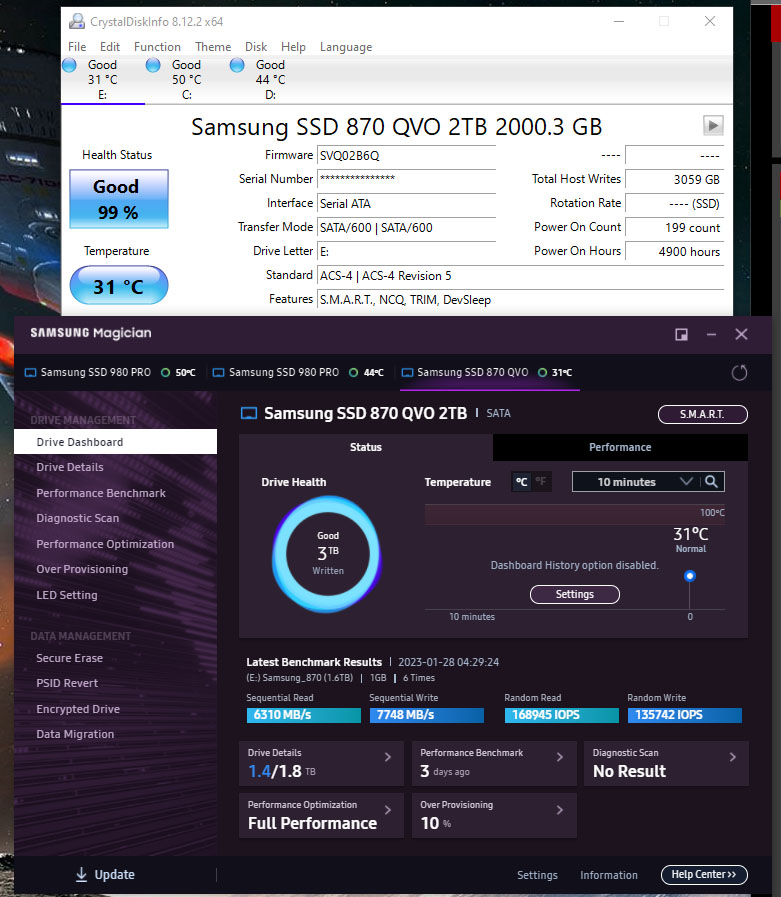Open the Disk menu in CrystalDiskInfo
The height and width of the screenshot is (897, 781).
[256, 47]
